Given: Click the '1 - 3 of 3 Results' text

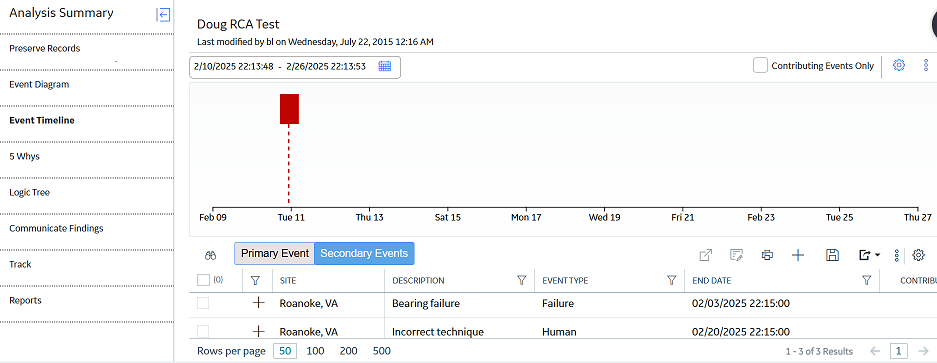Looking at the screenshot, I should click(819, 352).
